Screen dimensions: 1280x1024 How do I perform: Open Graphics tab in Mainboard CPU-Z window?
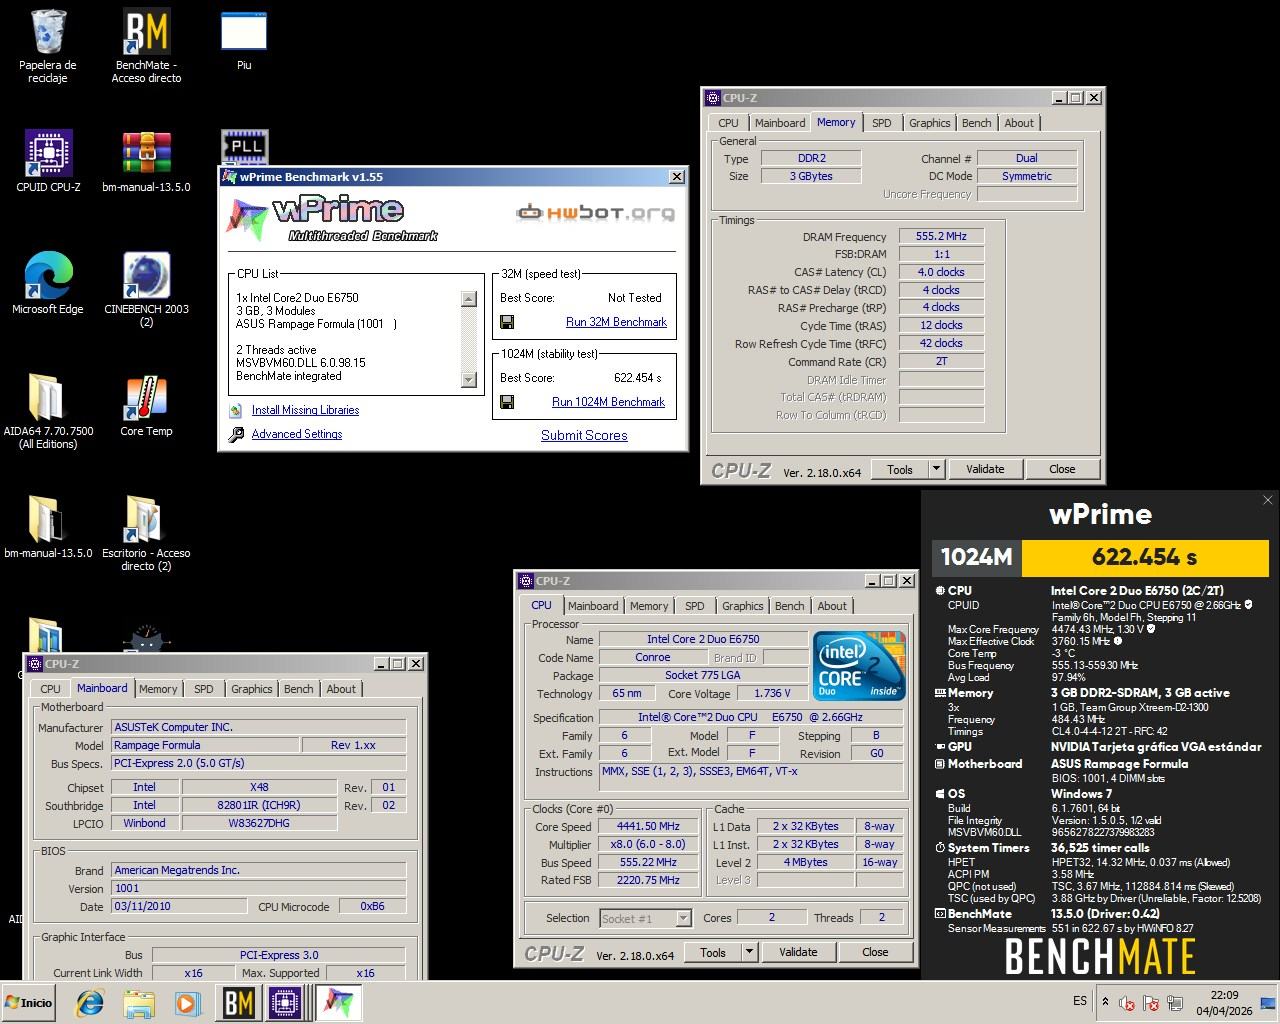251,689
